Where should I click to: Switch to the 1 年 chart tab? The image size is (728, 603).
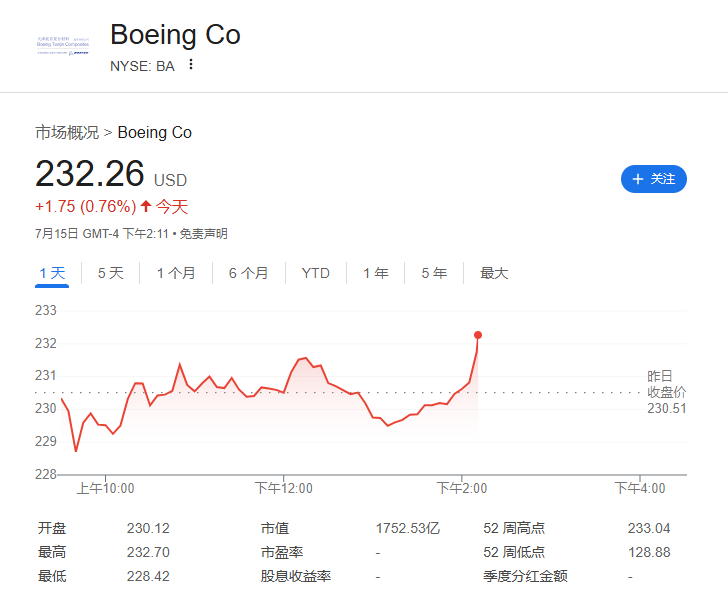coord(376,273)
